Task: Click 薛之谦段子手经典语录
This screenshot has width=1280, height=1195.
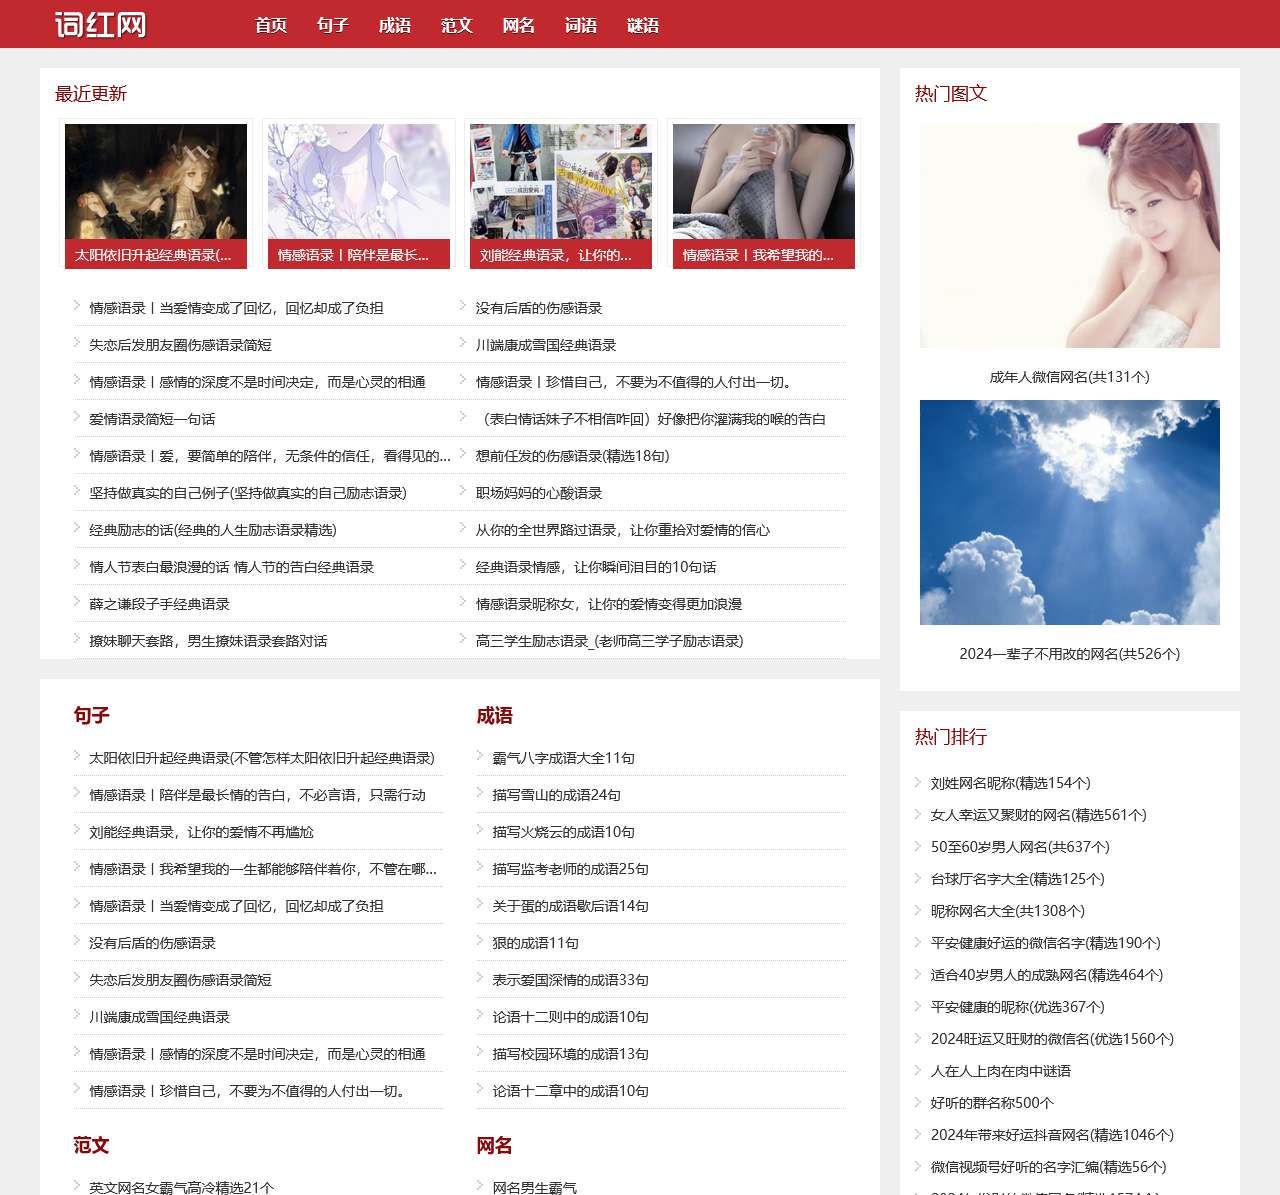Action: pyautogui.click(x=159, y=604)
